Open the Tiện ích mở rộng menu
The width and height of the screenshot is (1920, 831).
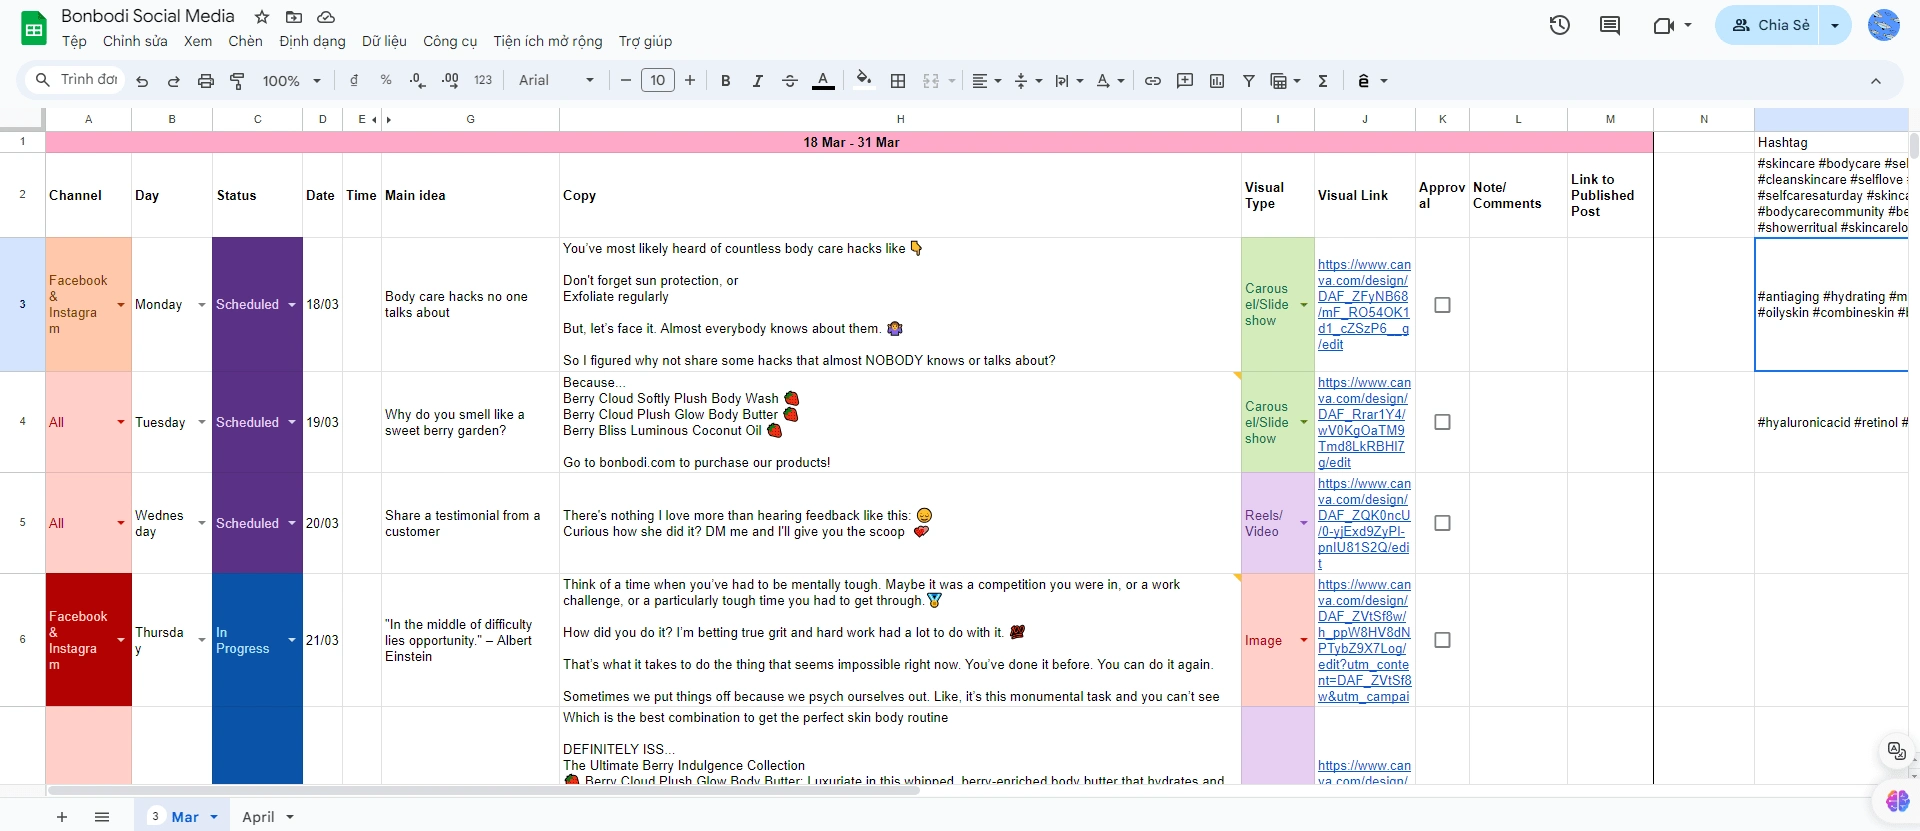pyautogui.click(x=548, y=41)
